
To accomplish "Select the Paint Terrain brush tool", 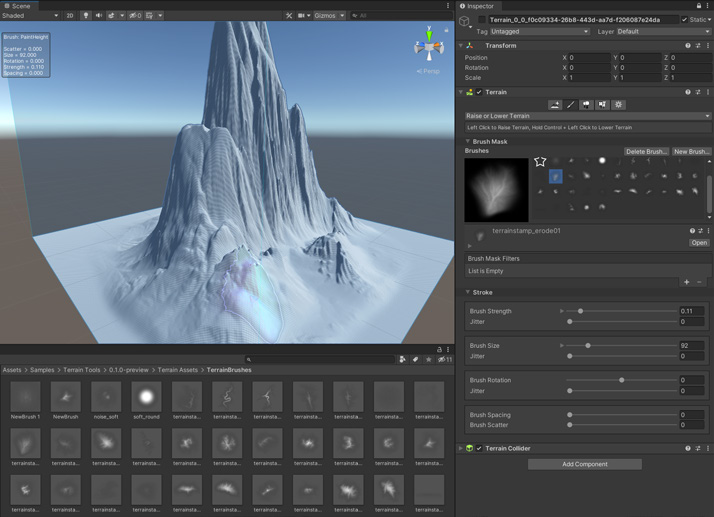I will pos(571,105).
